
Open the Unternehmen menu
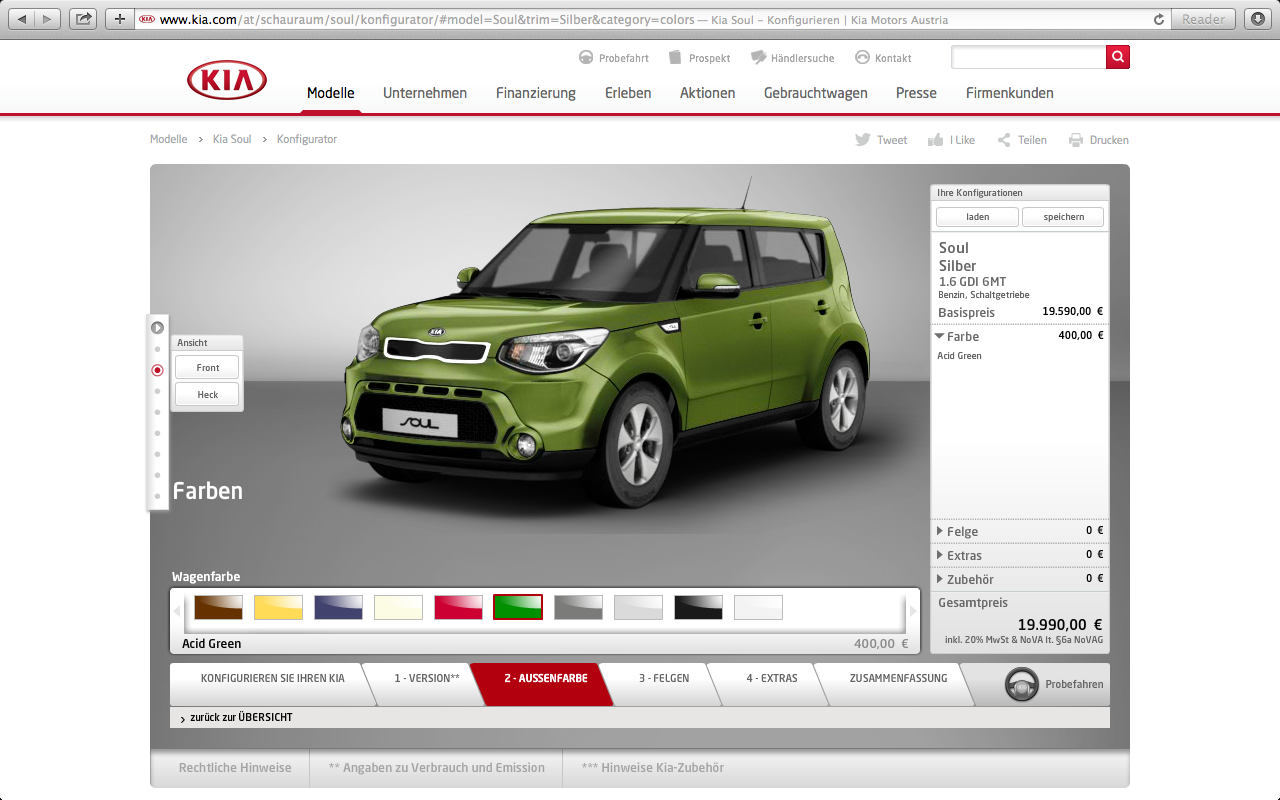coord(425,93)
